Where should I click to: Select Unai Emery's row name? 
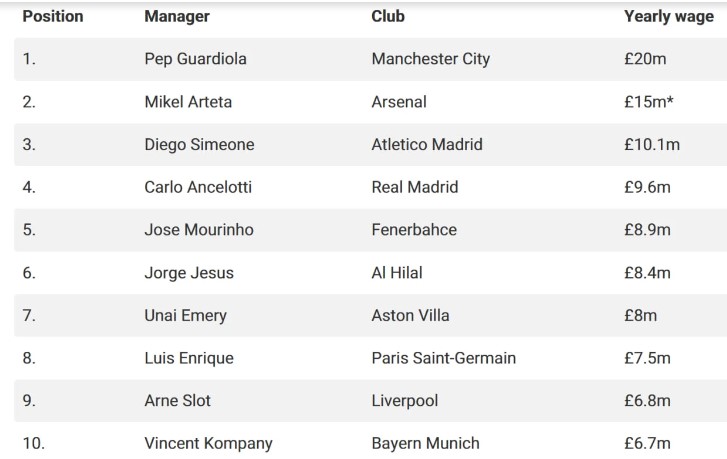pos(185,316)
